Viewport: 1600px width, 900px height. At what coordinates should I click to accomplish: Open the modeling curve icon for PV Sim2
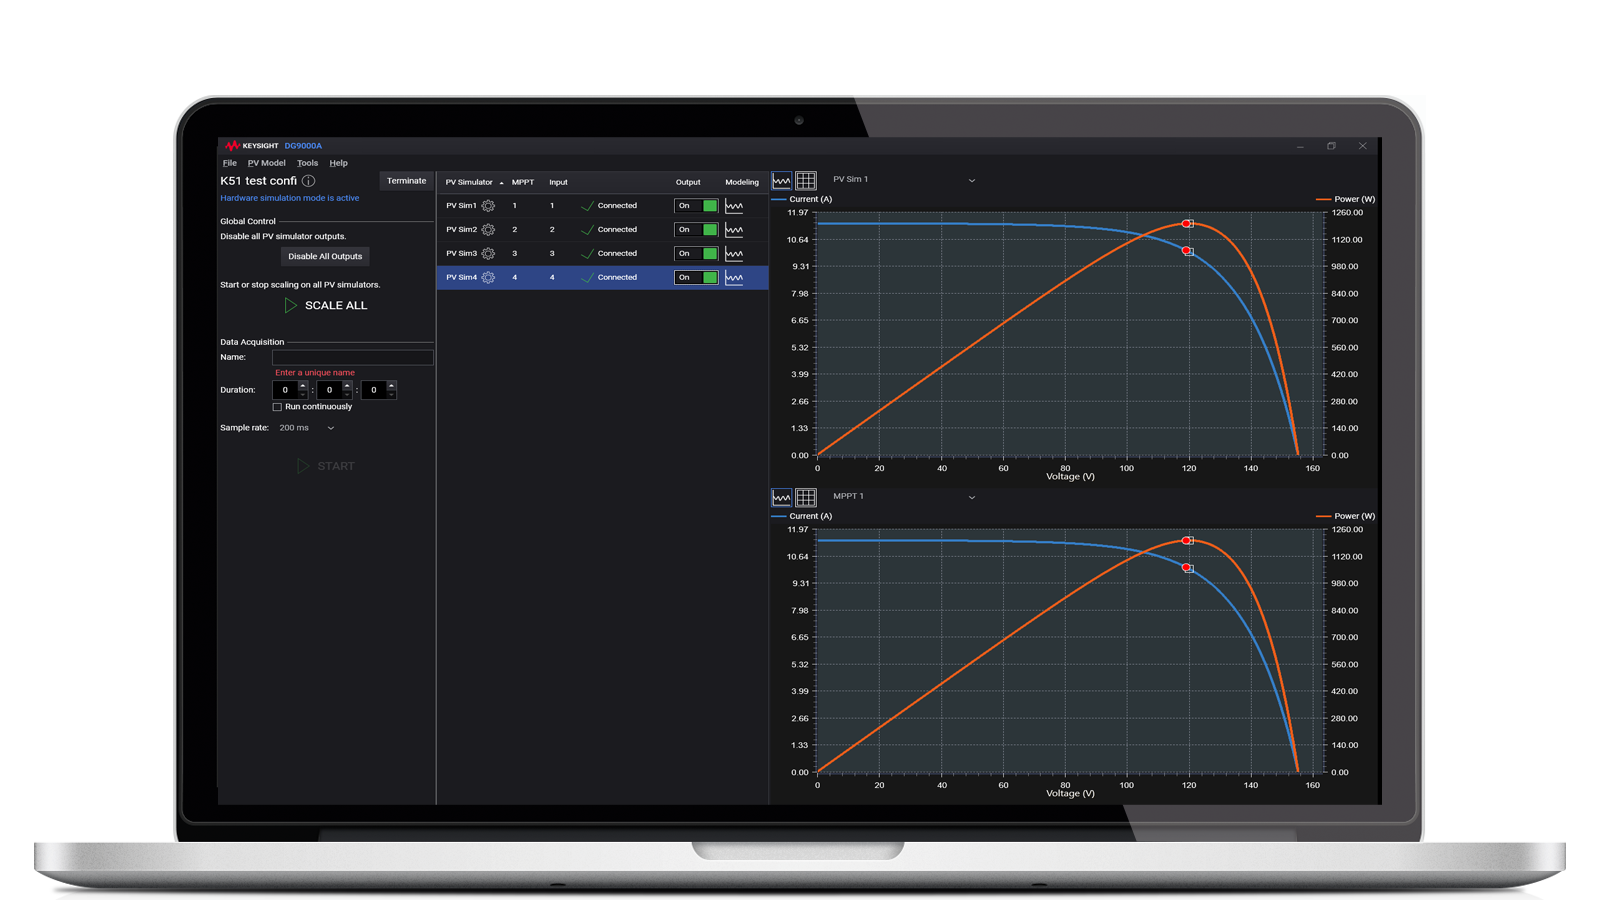coord(735,229)
